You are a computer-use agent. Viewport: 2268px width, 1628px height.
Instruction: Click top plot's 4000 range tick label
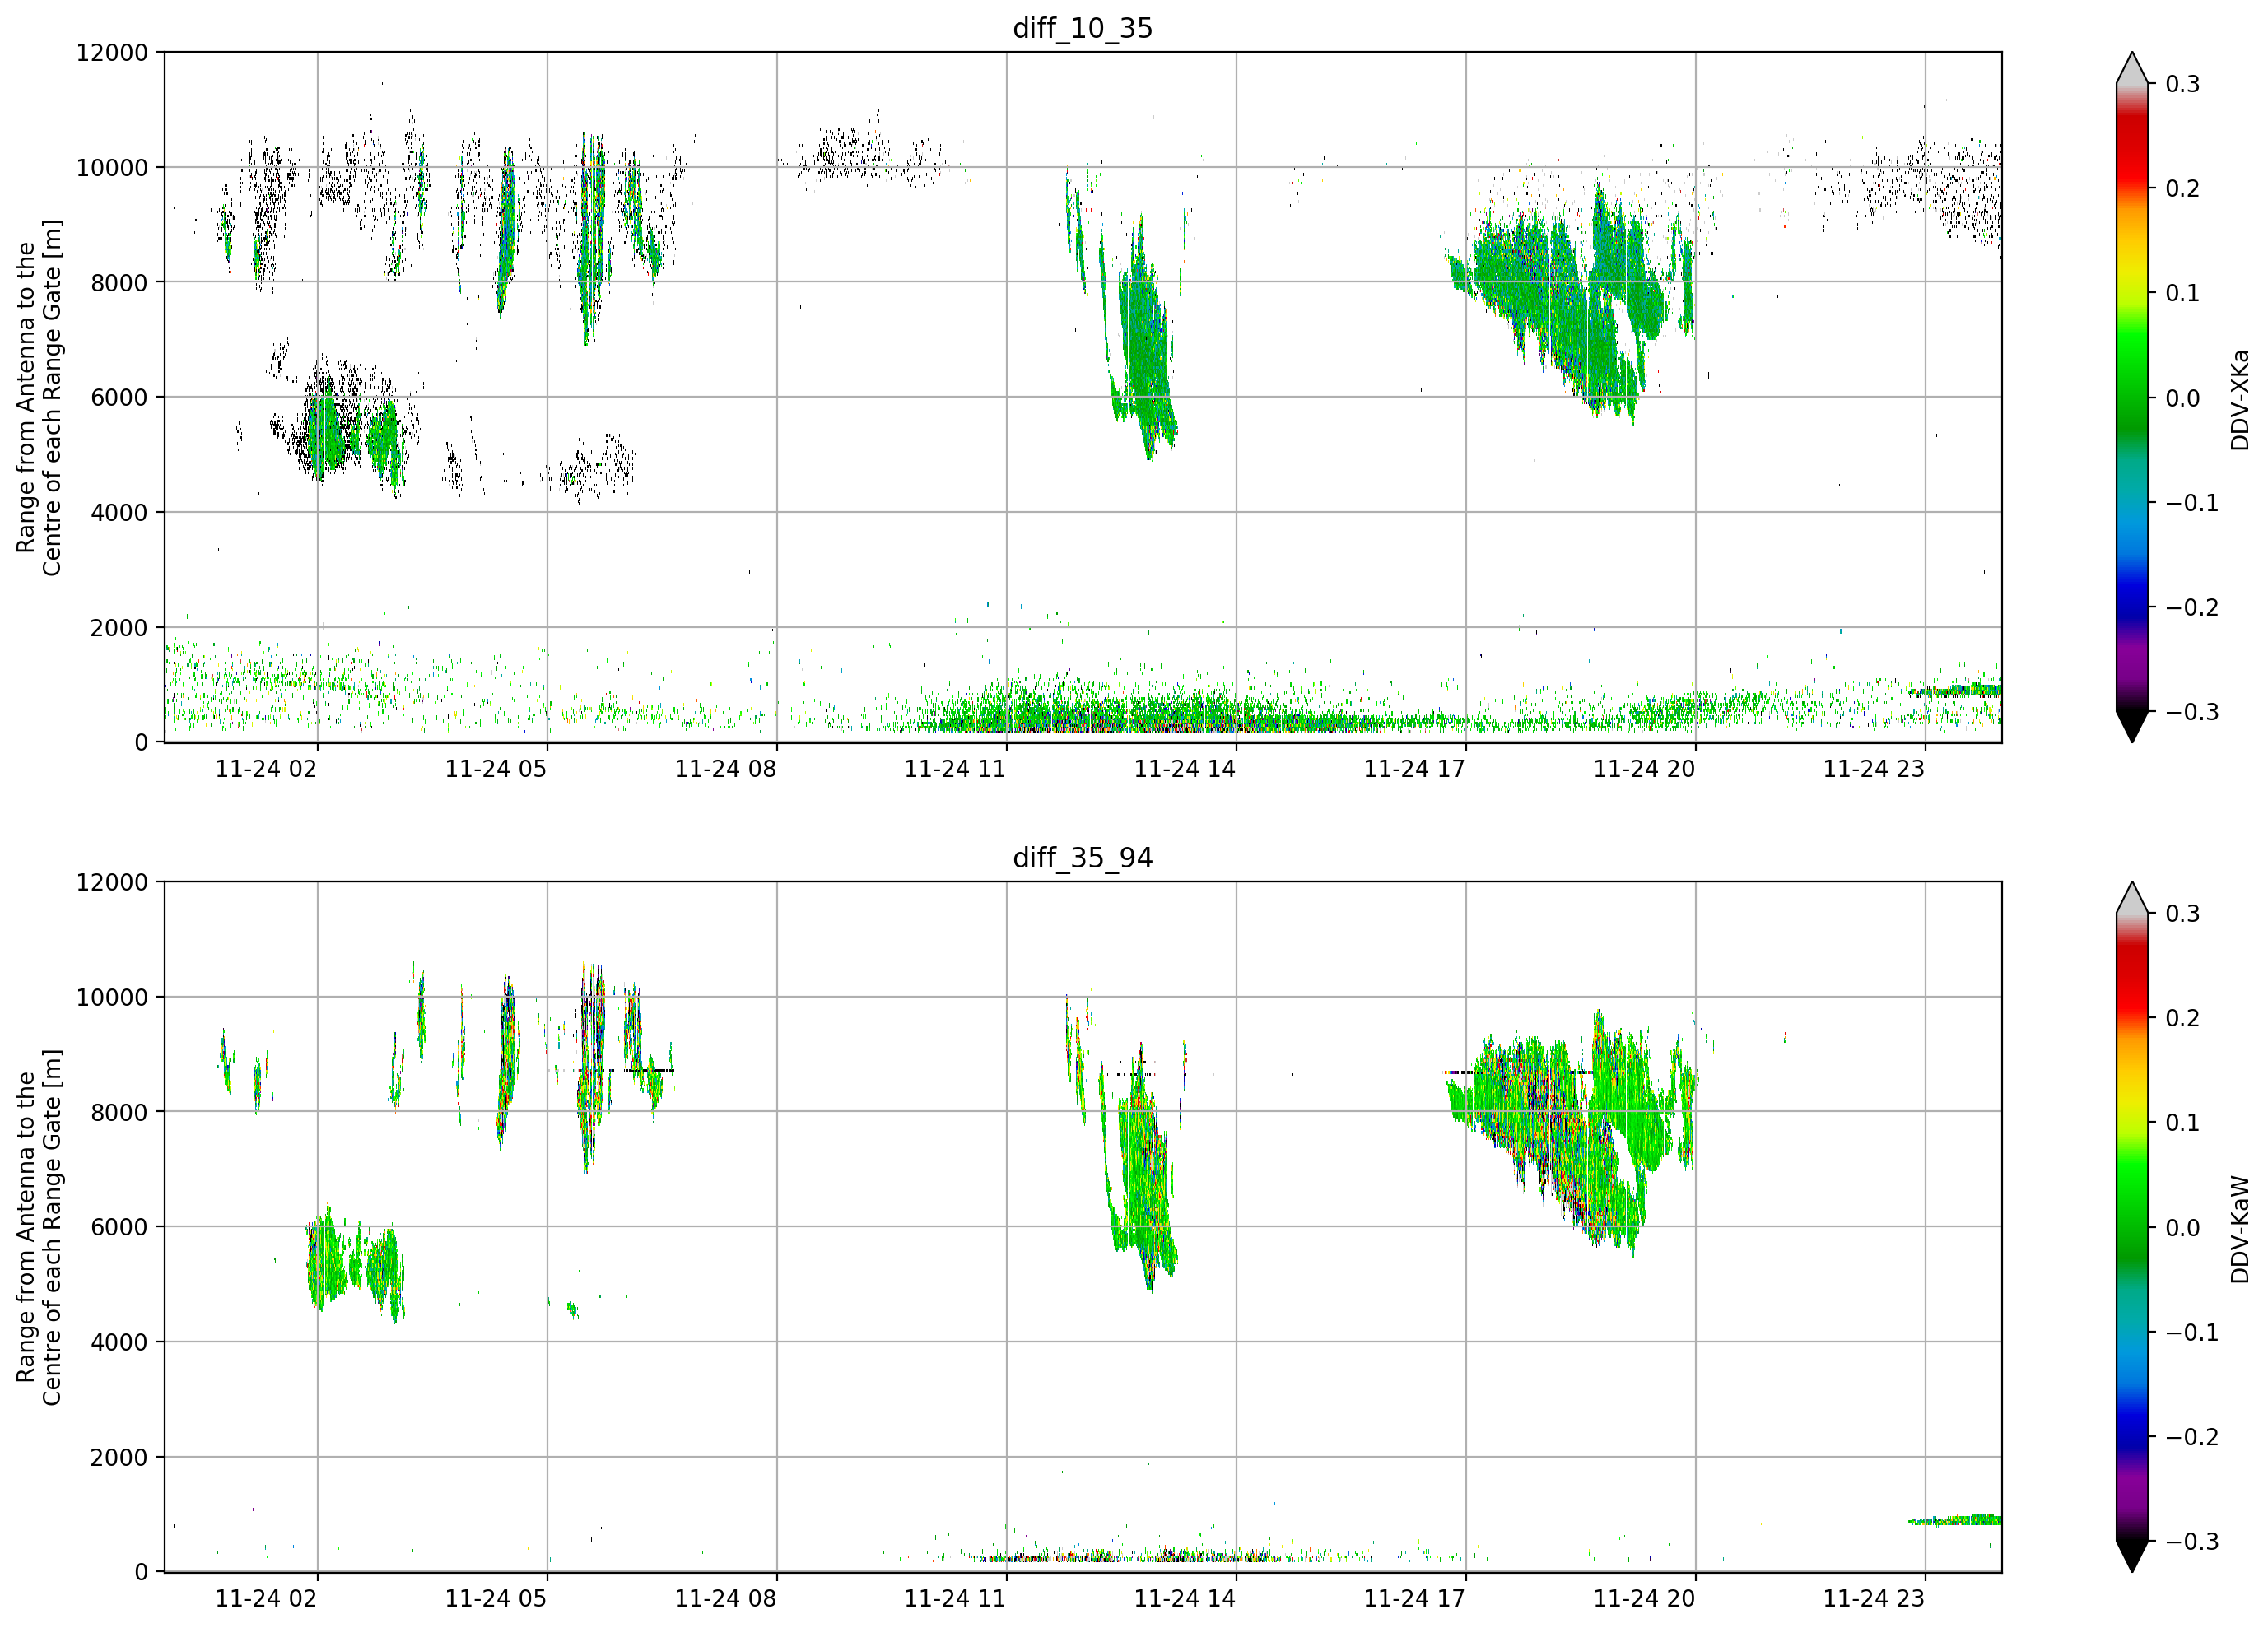pyautogui.click(x=119, y=513)
